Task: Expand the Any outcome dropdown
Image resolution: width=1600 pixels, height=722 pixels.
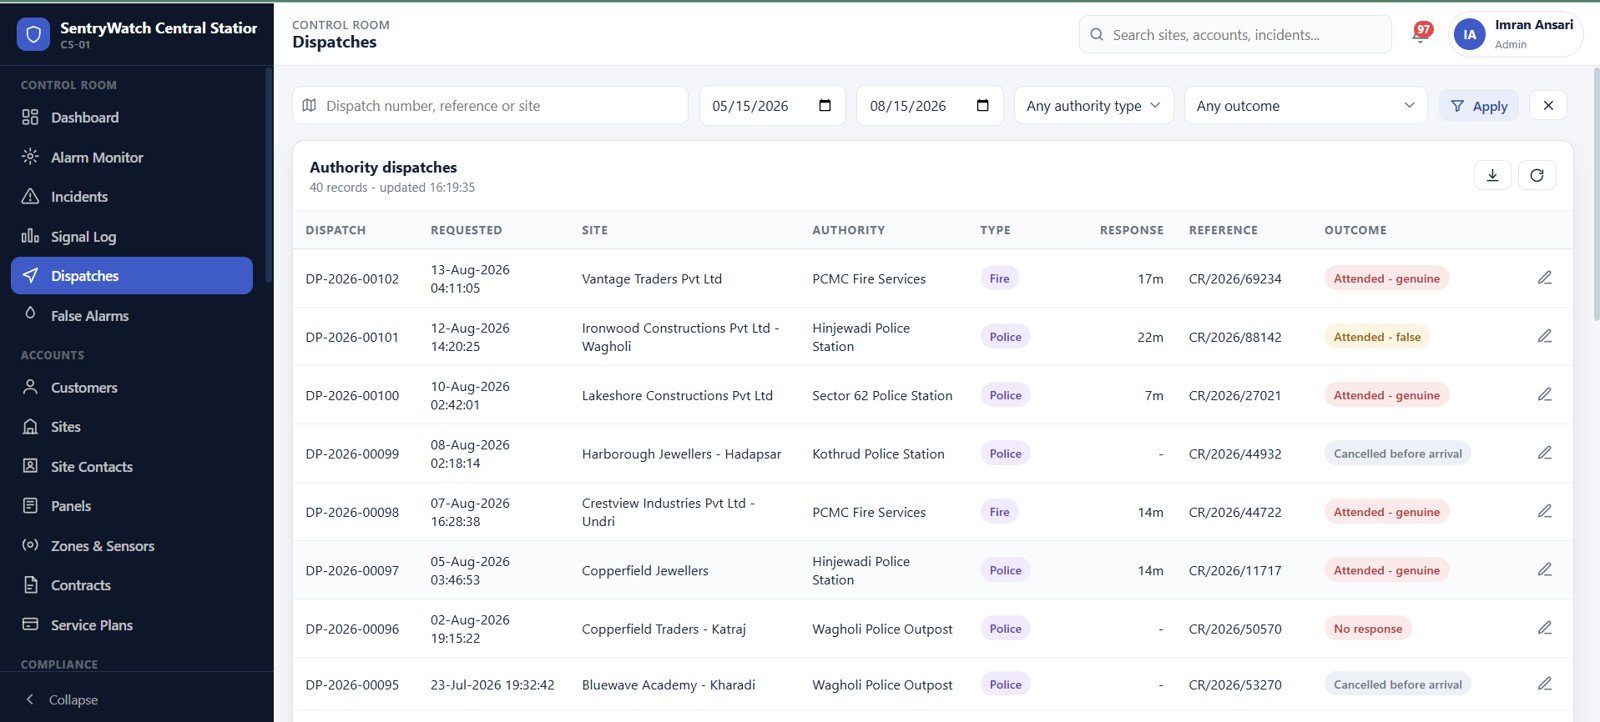Action: coord(1306,105)
